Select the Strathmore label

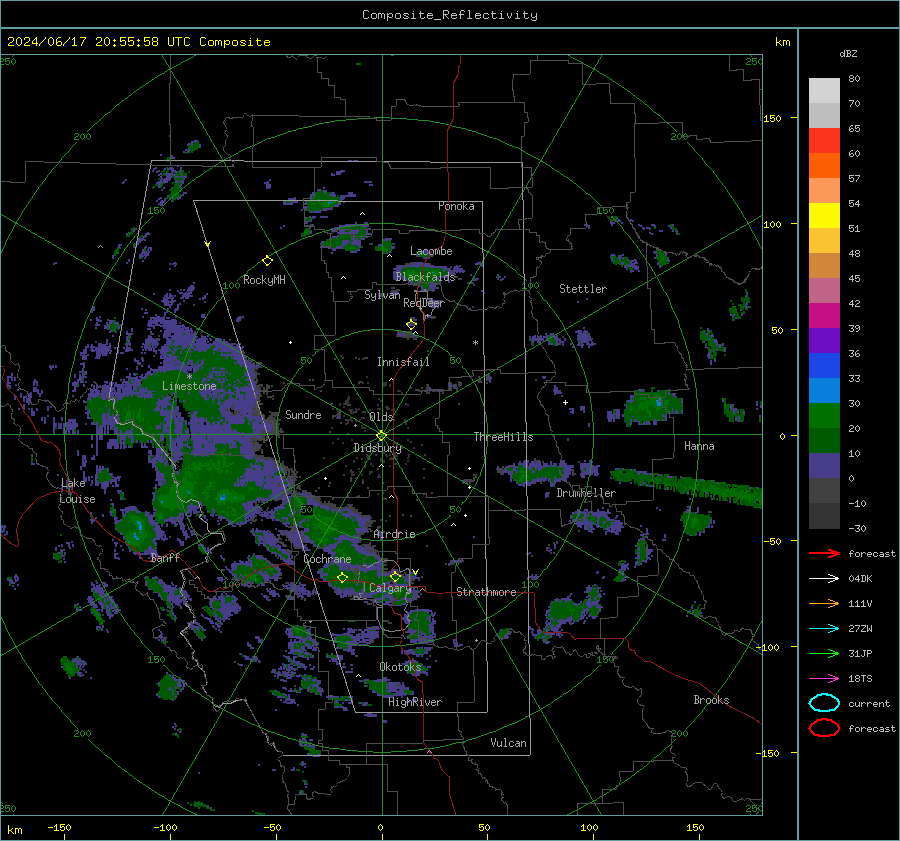pos(486,592)
